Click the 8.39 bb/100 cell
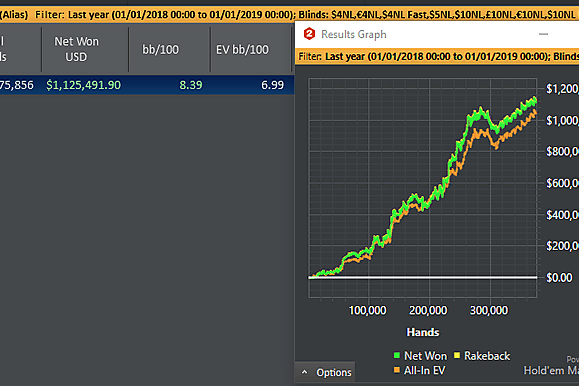This screenshot has width=579, height=386. (x=191, y=85)
